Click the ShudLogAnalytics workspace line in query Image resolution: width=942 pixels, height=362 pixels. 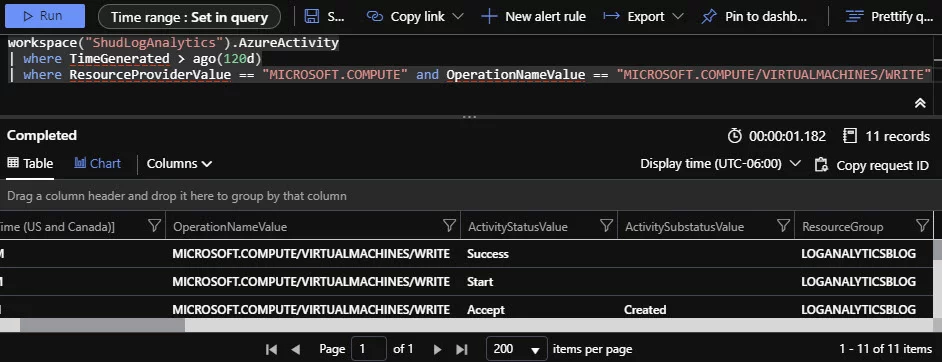pos(174,43)
